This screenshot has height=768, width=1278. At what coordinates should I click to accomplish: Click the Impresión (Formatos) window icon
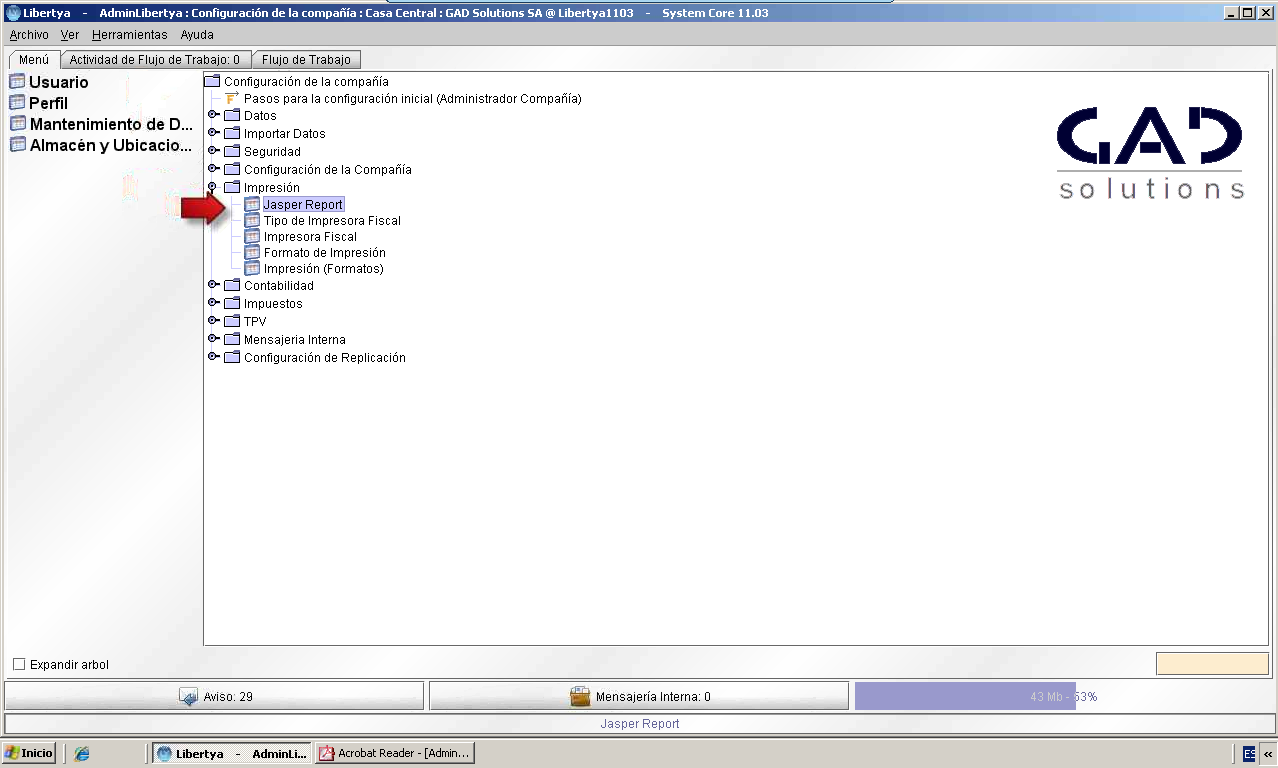point(252,269)
